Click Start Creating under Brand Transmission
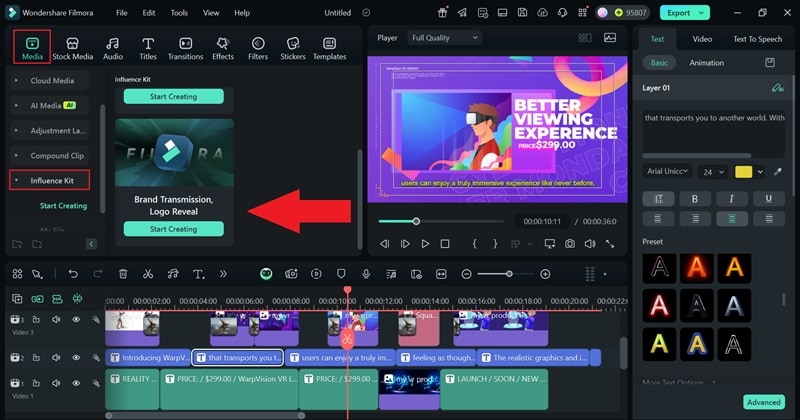The width and height of the screenshot is (800, 420). [173, 229]
